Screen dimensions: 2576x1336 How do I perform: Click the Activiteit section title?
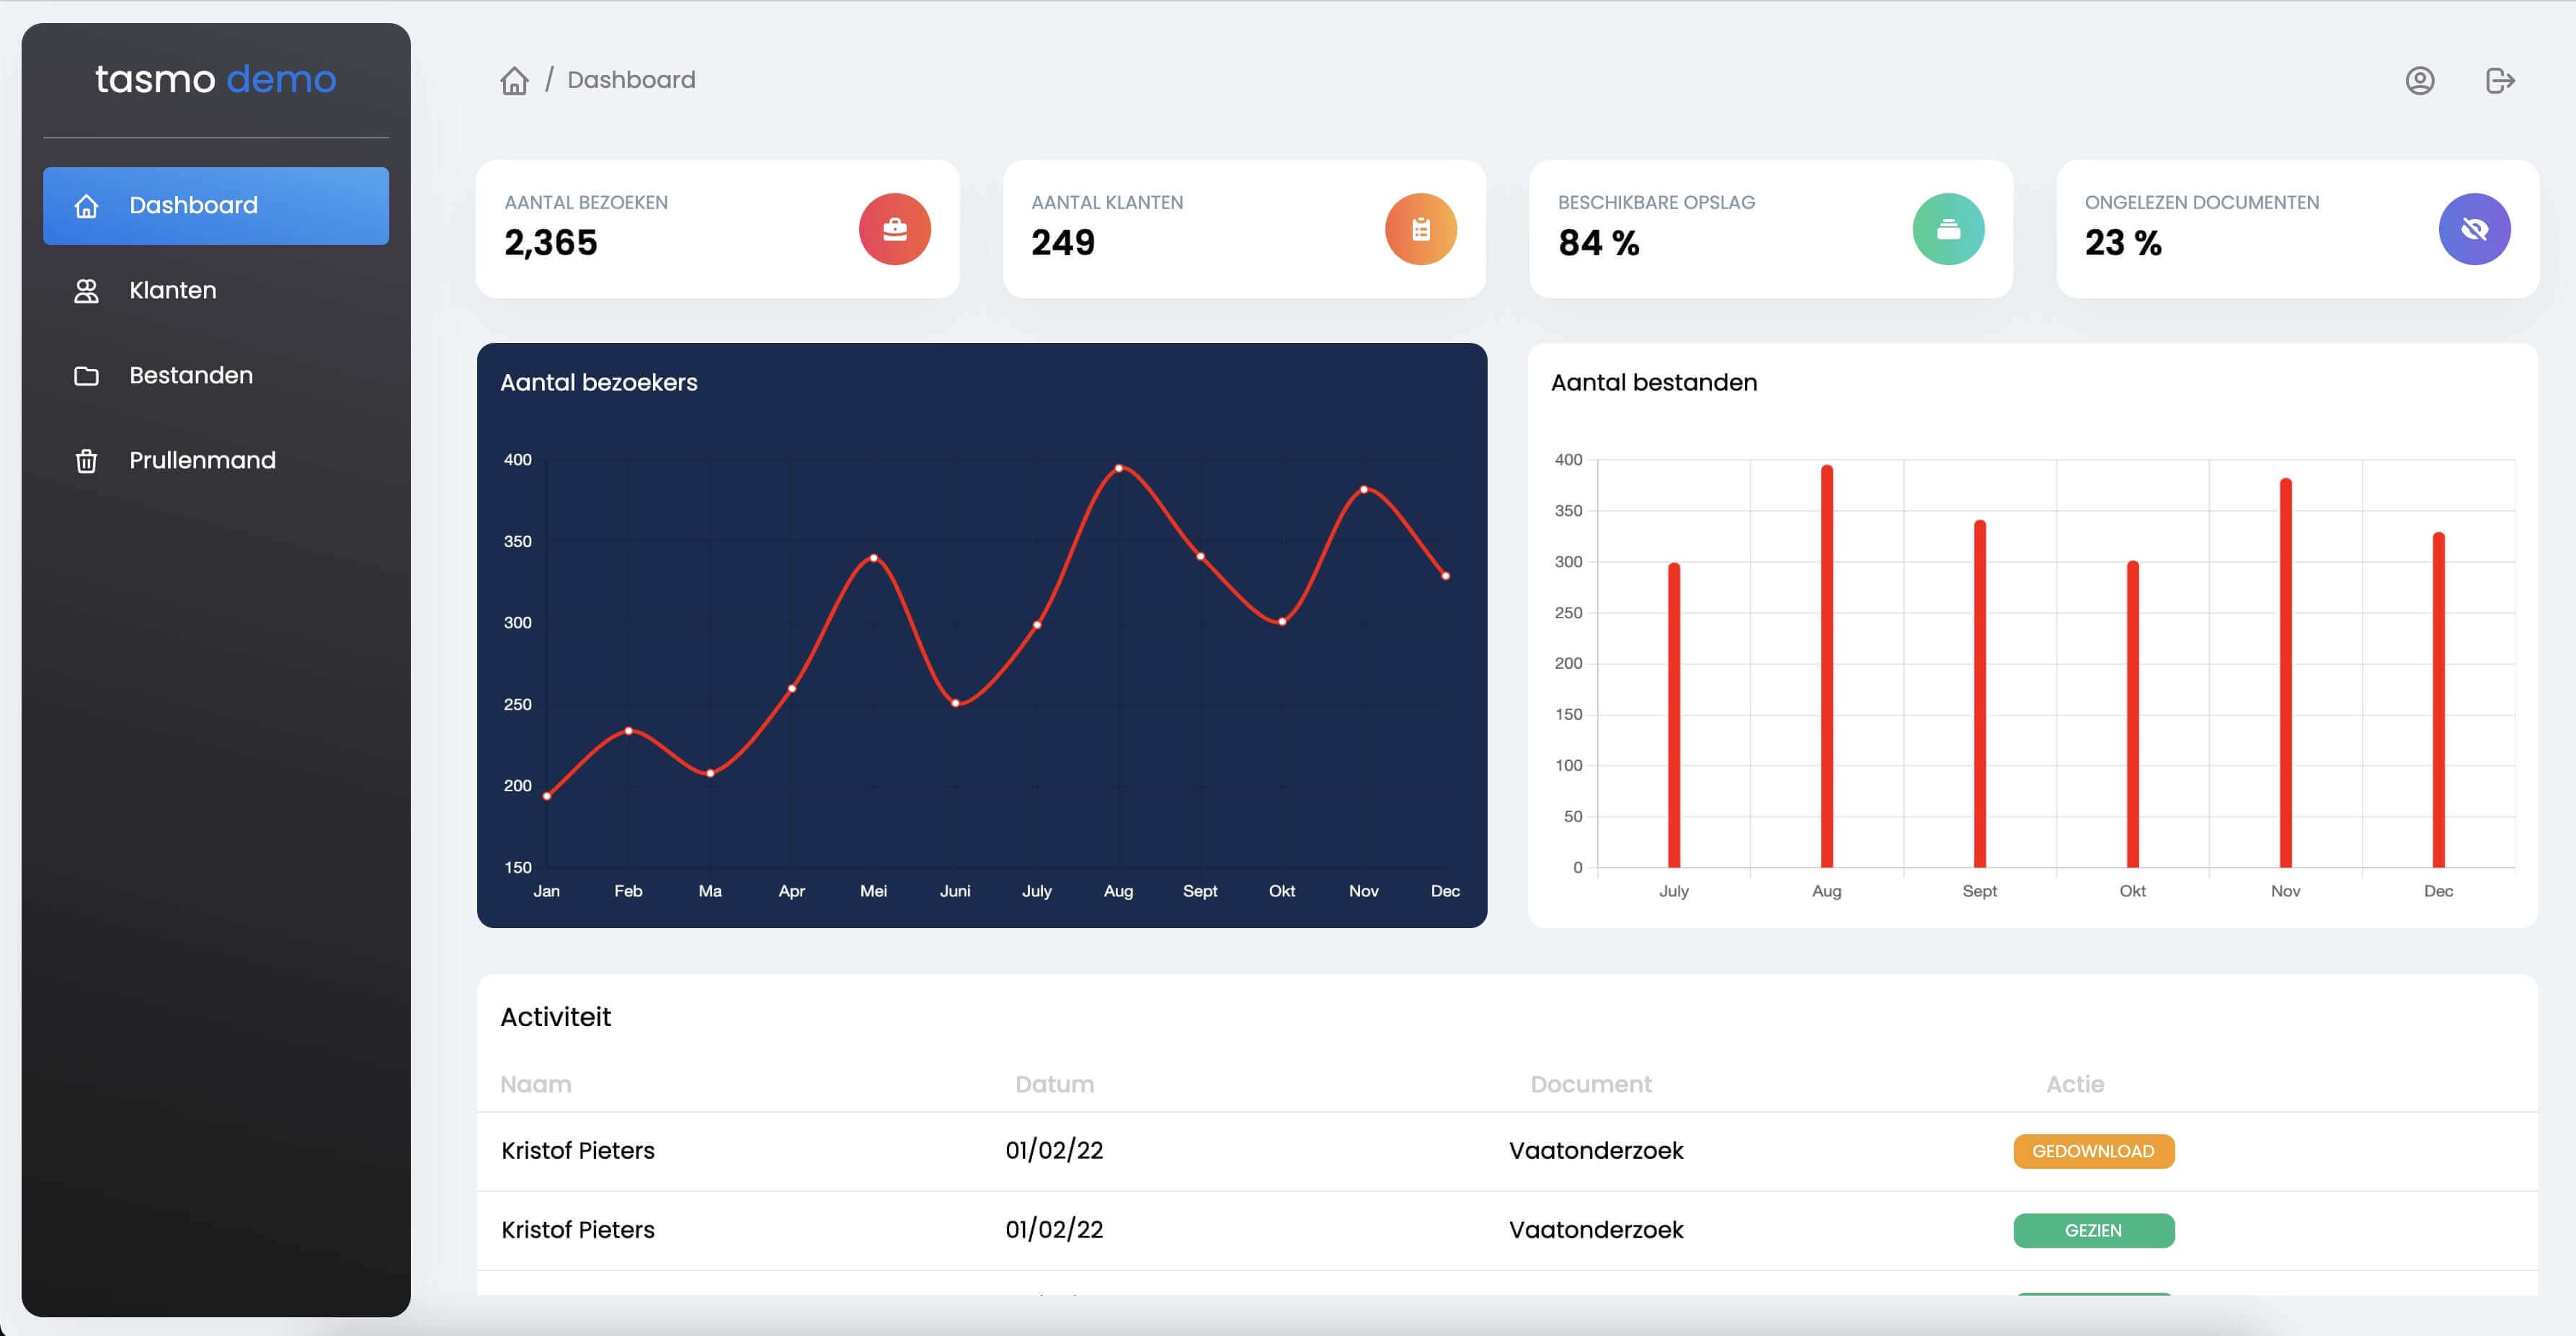click(555, 1017)
